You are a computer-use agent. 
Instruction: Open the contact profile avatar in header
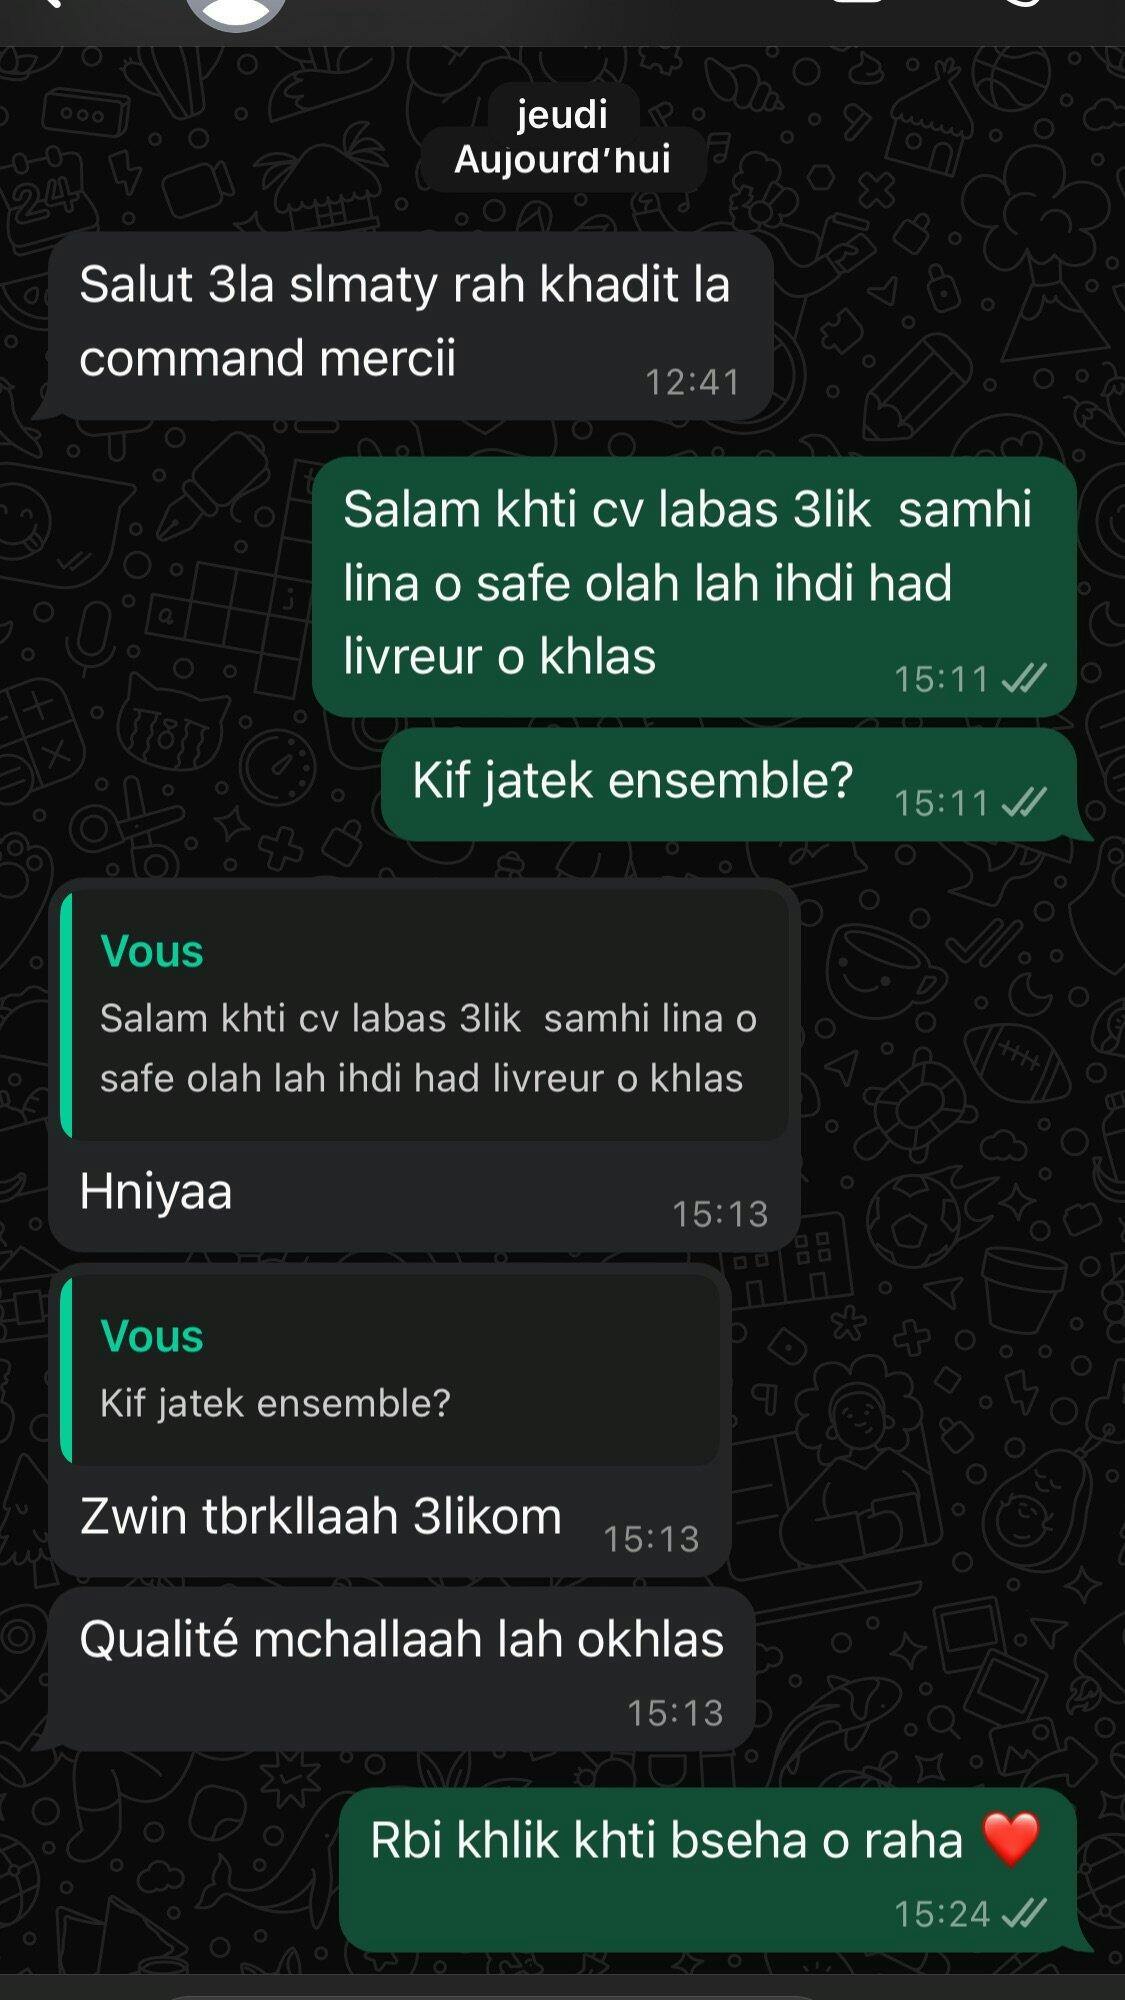point(236,12)
